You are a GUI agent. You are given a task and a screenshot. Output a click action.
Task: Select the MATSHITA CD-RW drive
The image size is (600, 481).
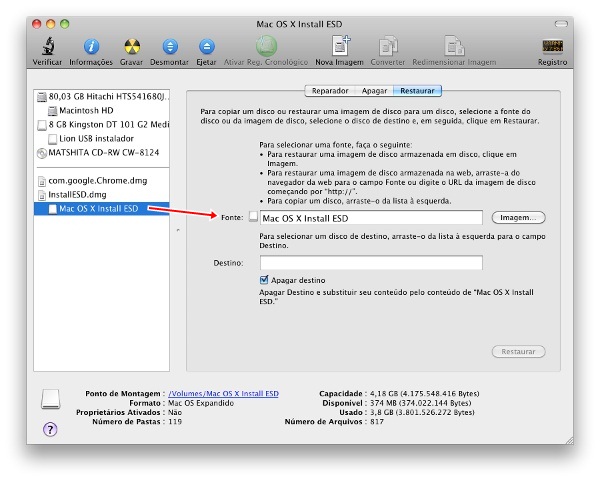[x=101, y=153]
